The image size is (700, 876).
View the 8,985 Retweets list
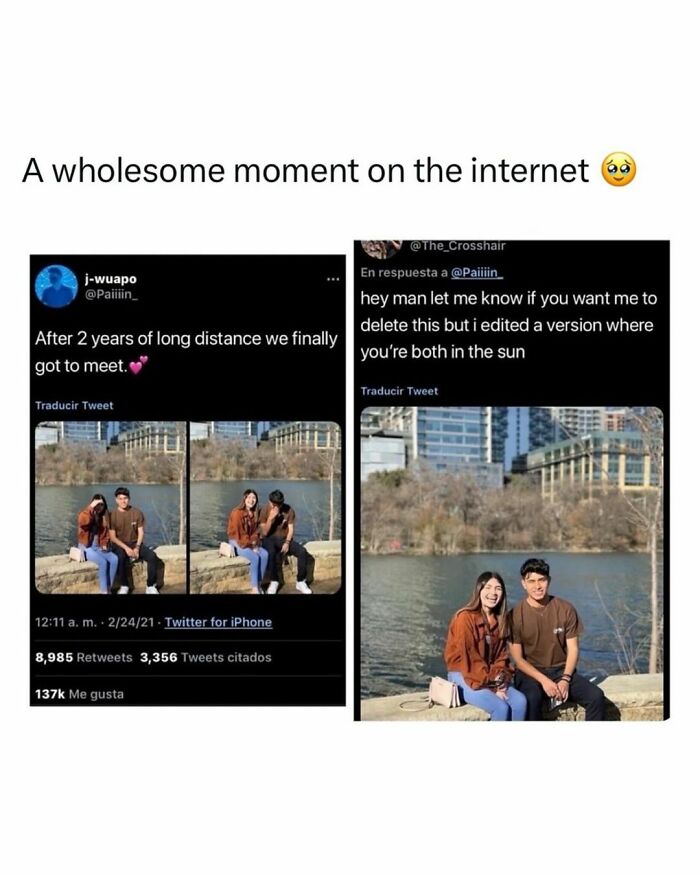[84, 658]
